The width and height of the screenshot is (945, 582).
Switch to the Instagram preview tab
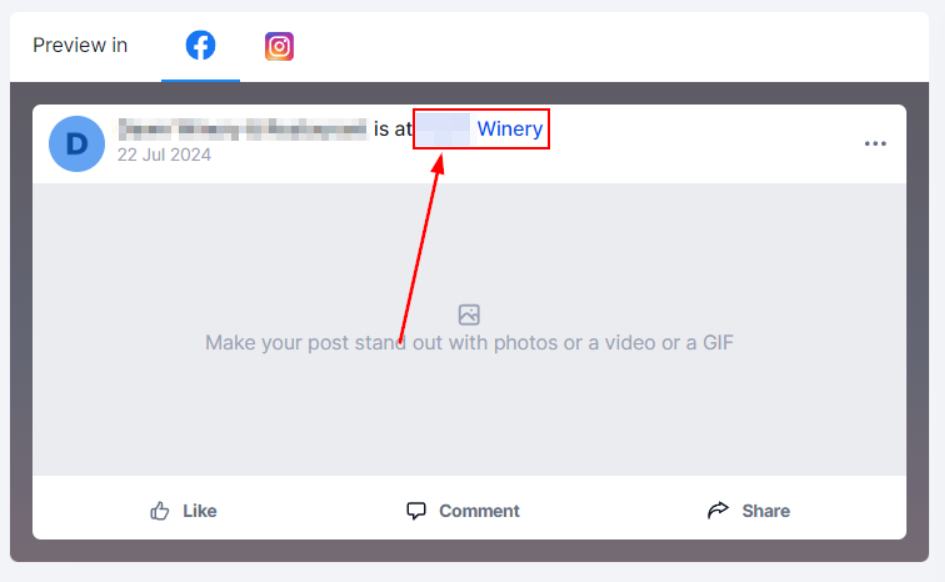[279, 46]
